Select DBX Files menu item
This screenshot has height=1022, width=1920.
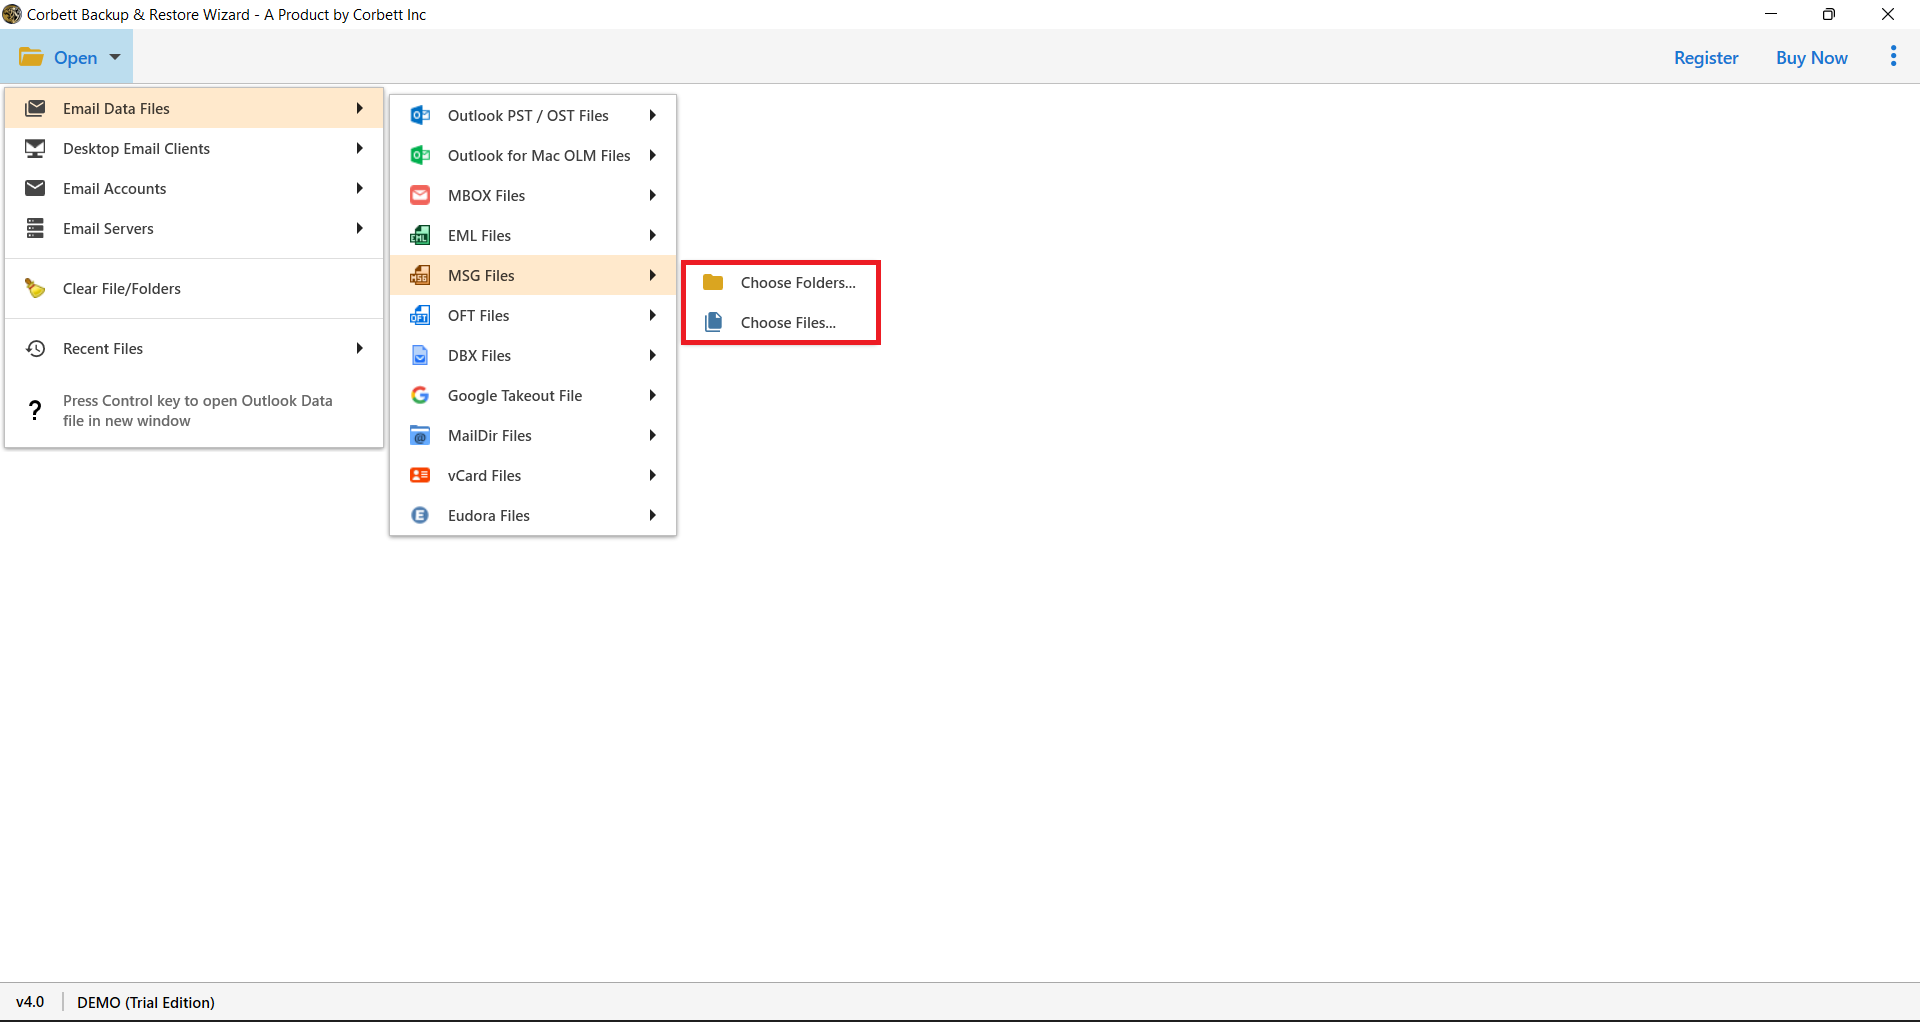pos(533,355)
